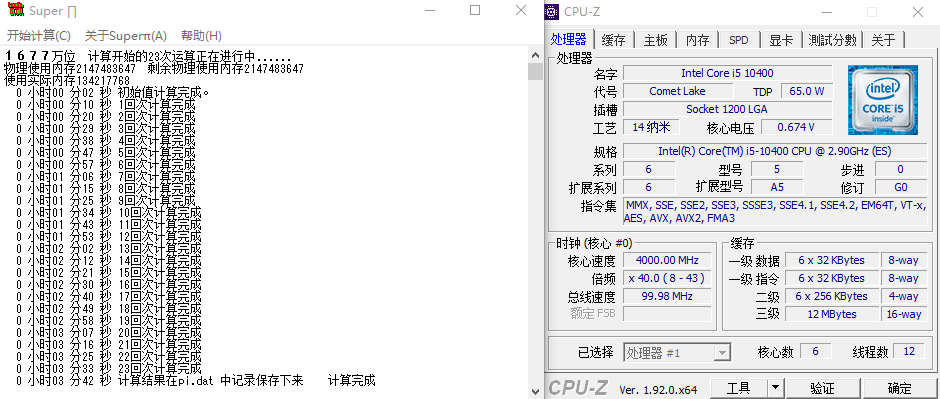Switch to the 关于 tab
The width and height of the screenshot is (940, 399).
(883, 40)
